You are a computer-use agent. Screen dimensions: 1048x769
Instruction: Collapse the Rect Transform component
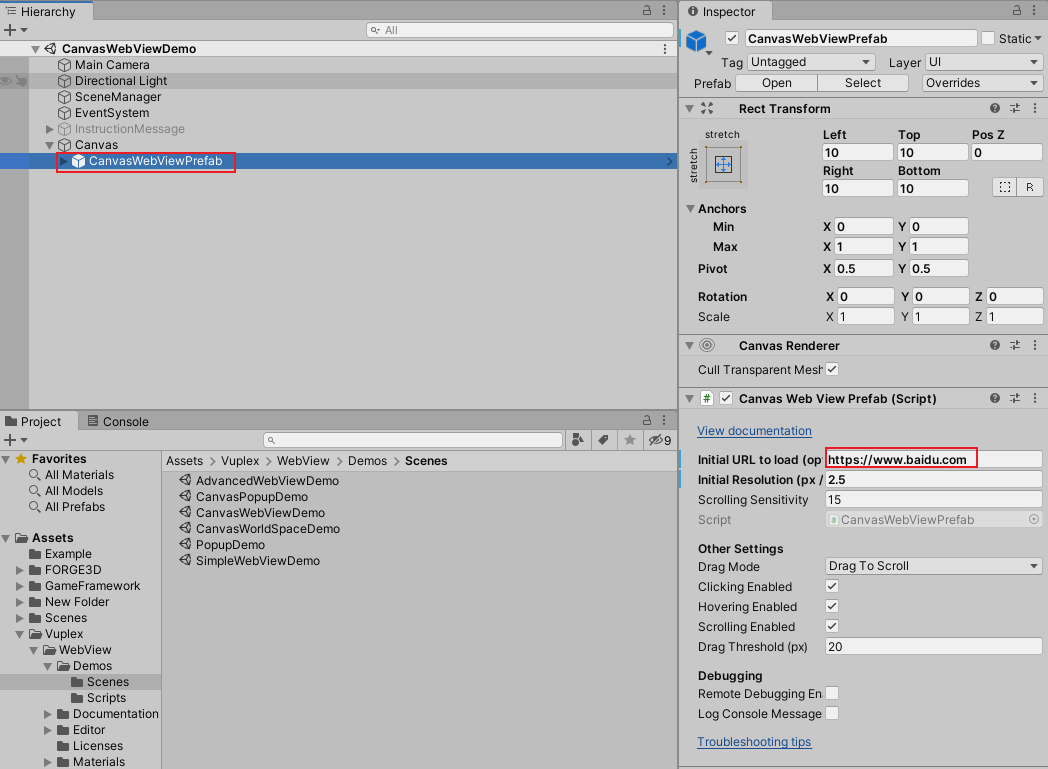[x=689, y=108]
